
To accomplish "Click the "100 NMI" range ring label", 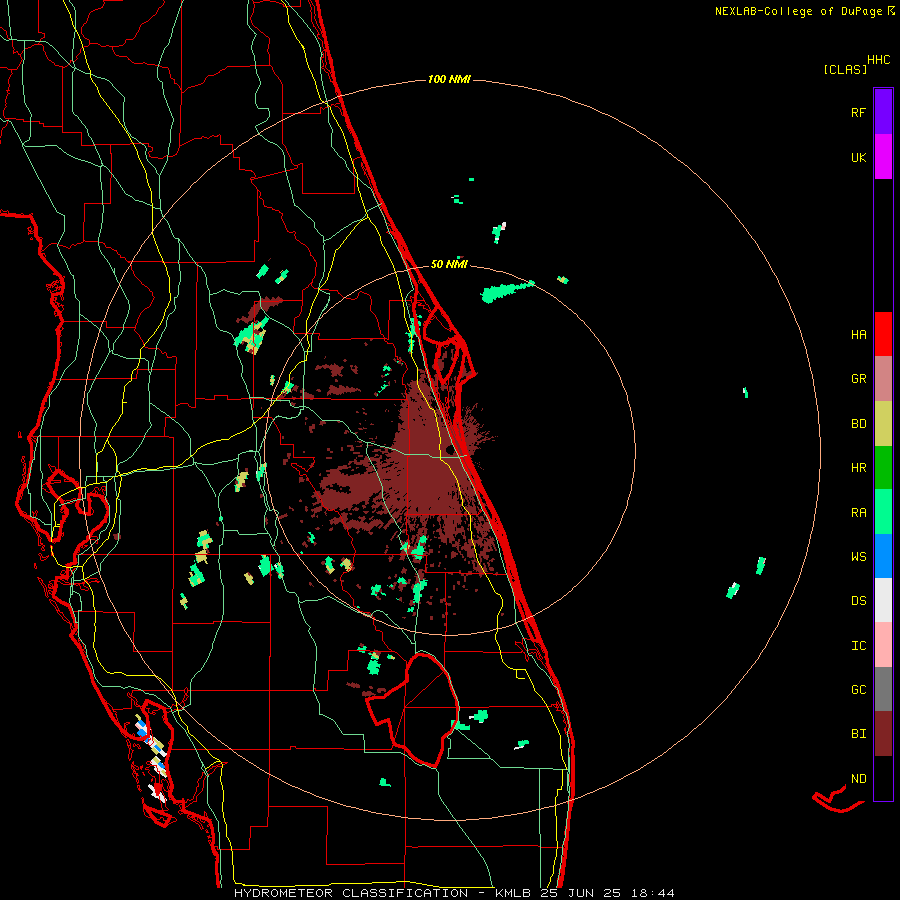I will (449, 79).
